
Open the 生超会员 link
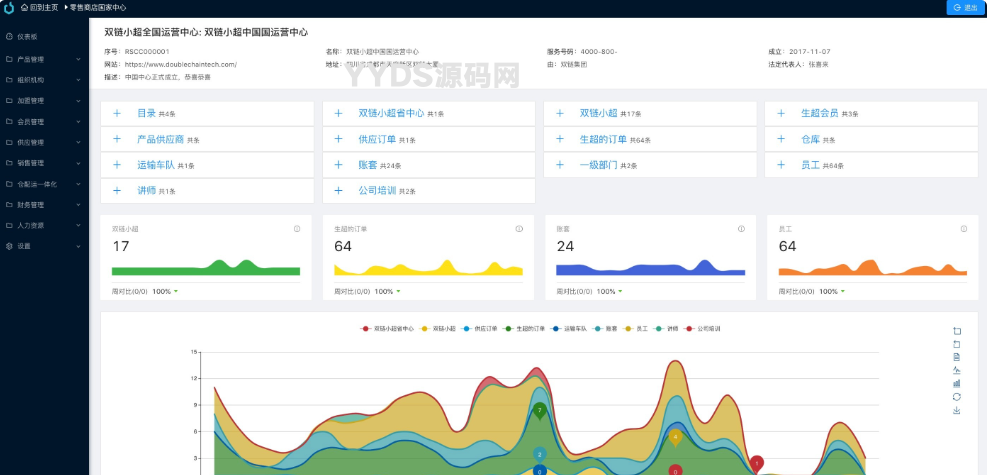(x=819, y=114)
